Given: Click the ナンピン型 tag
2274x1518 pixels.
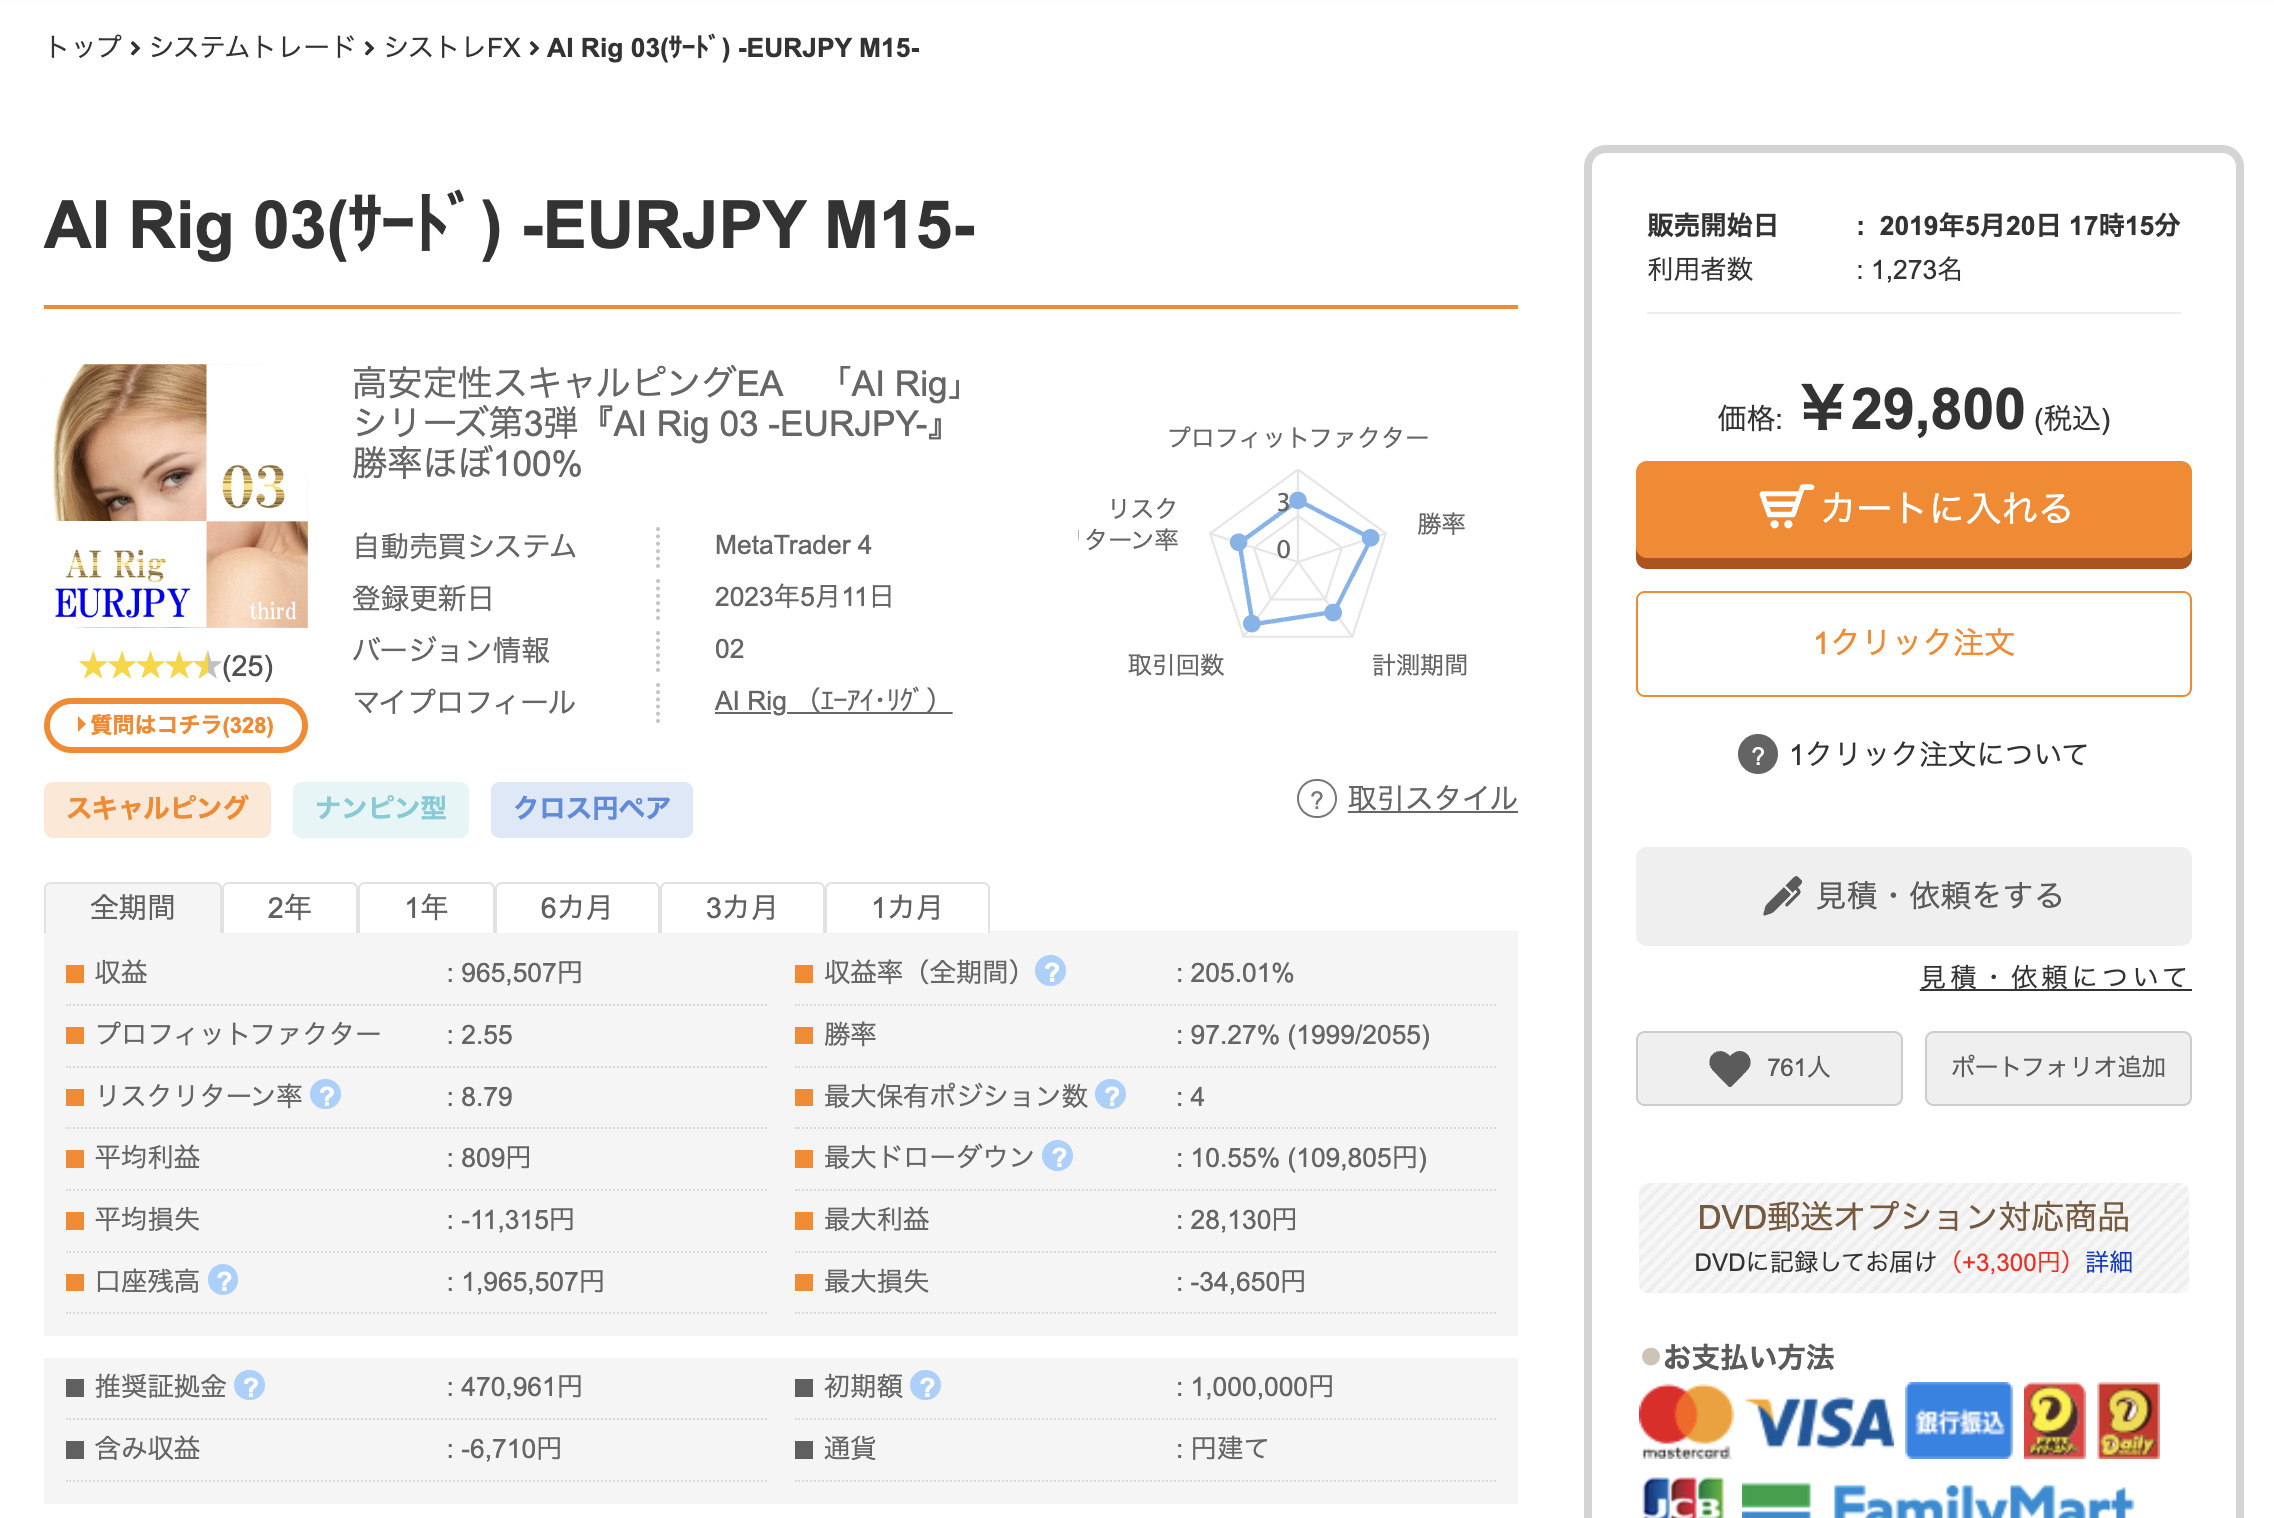Looking at the screenshot, I should coord(380,809).
